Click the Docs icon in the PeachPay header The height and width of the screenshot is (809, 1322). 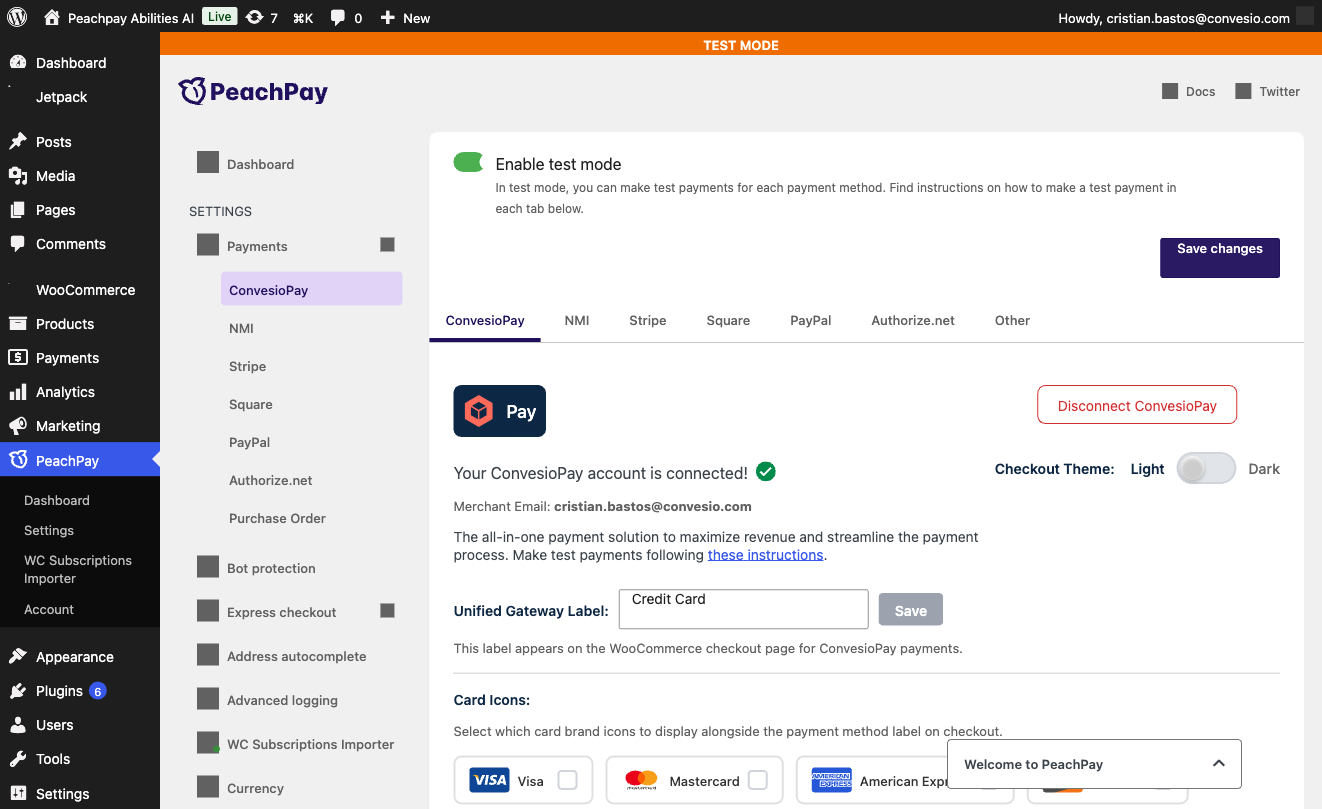(1170, 91)
